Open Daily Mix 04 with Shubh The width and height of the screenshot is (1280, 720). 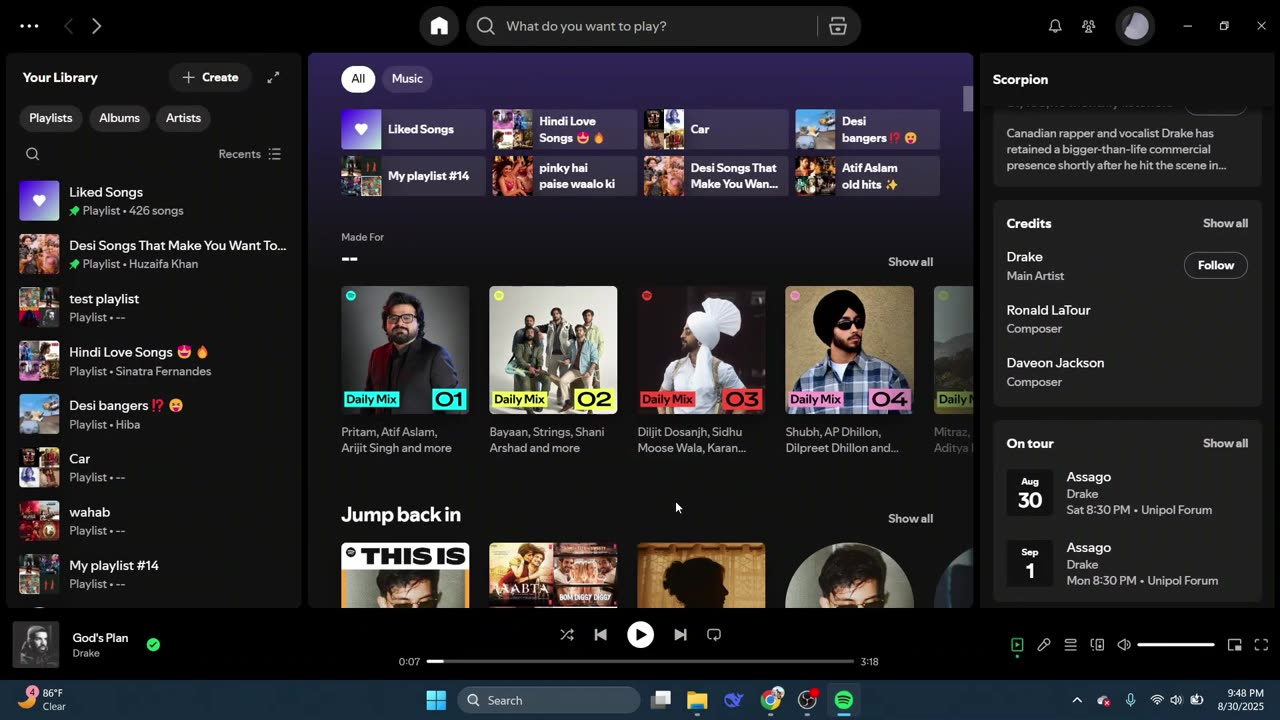pos(849,371)
